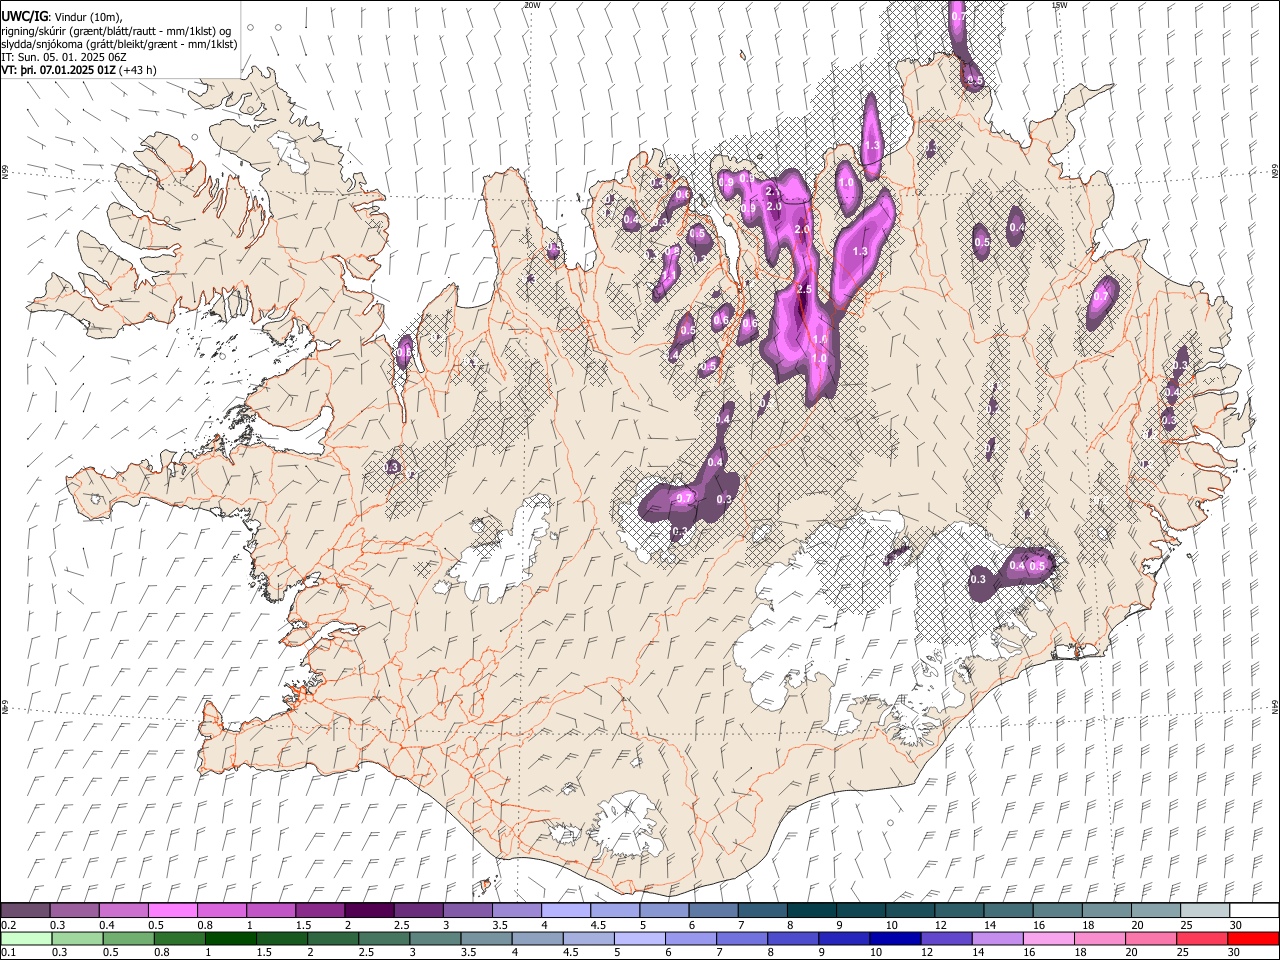Pick the rain-scale swatch between 14 and 16
The image size is (1280, 960).
tap(997, 938)
